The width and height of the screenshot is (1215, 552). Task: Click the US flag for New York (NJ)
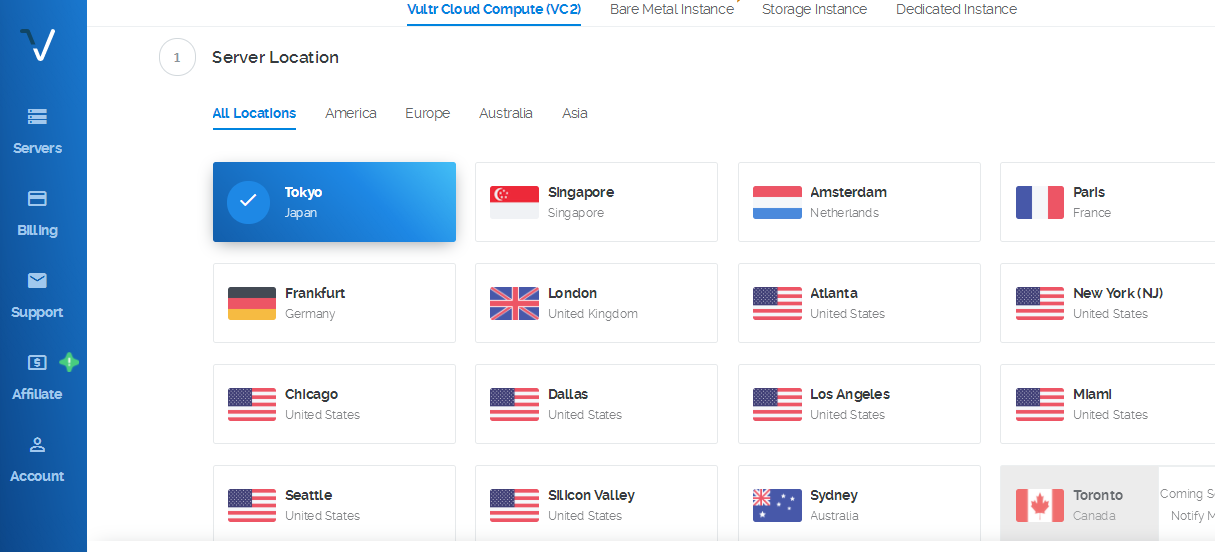(x=1040, y=303)
